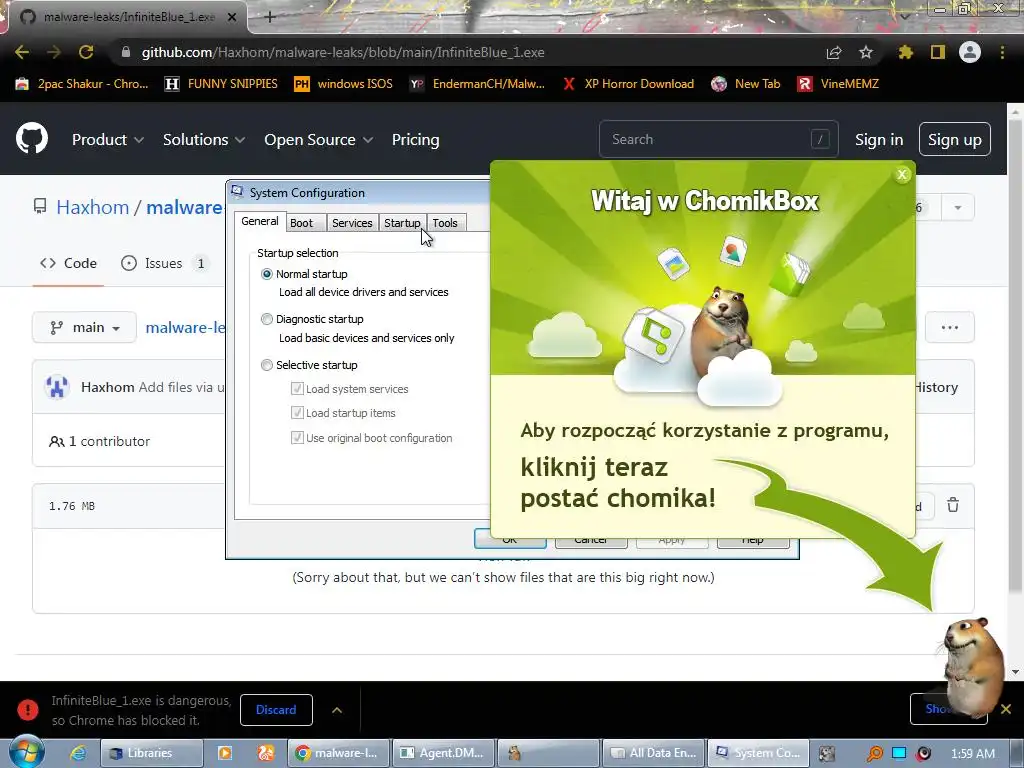This screenshot has width=1024, height=768.
Task: Discard the blocked InfiniteBlue_1.exe download
Action: coord(276,710)
